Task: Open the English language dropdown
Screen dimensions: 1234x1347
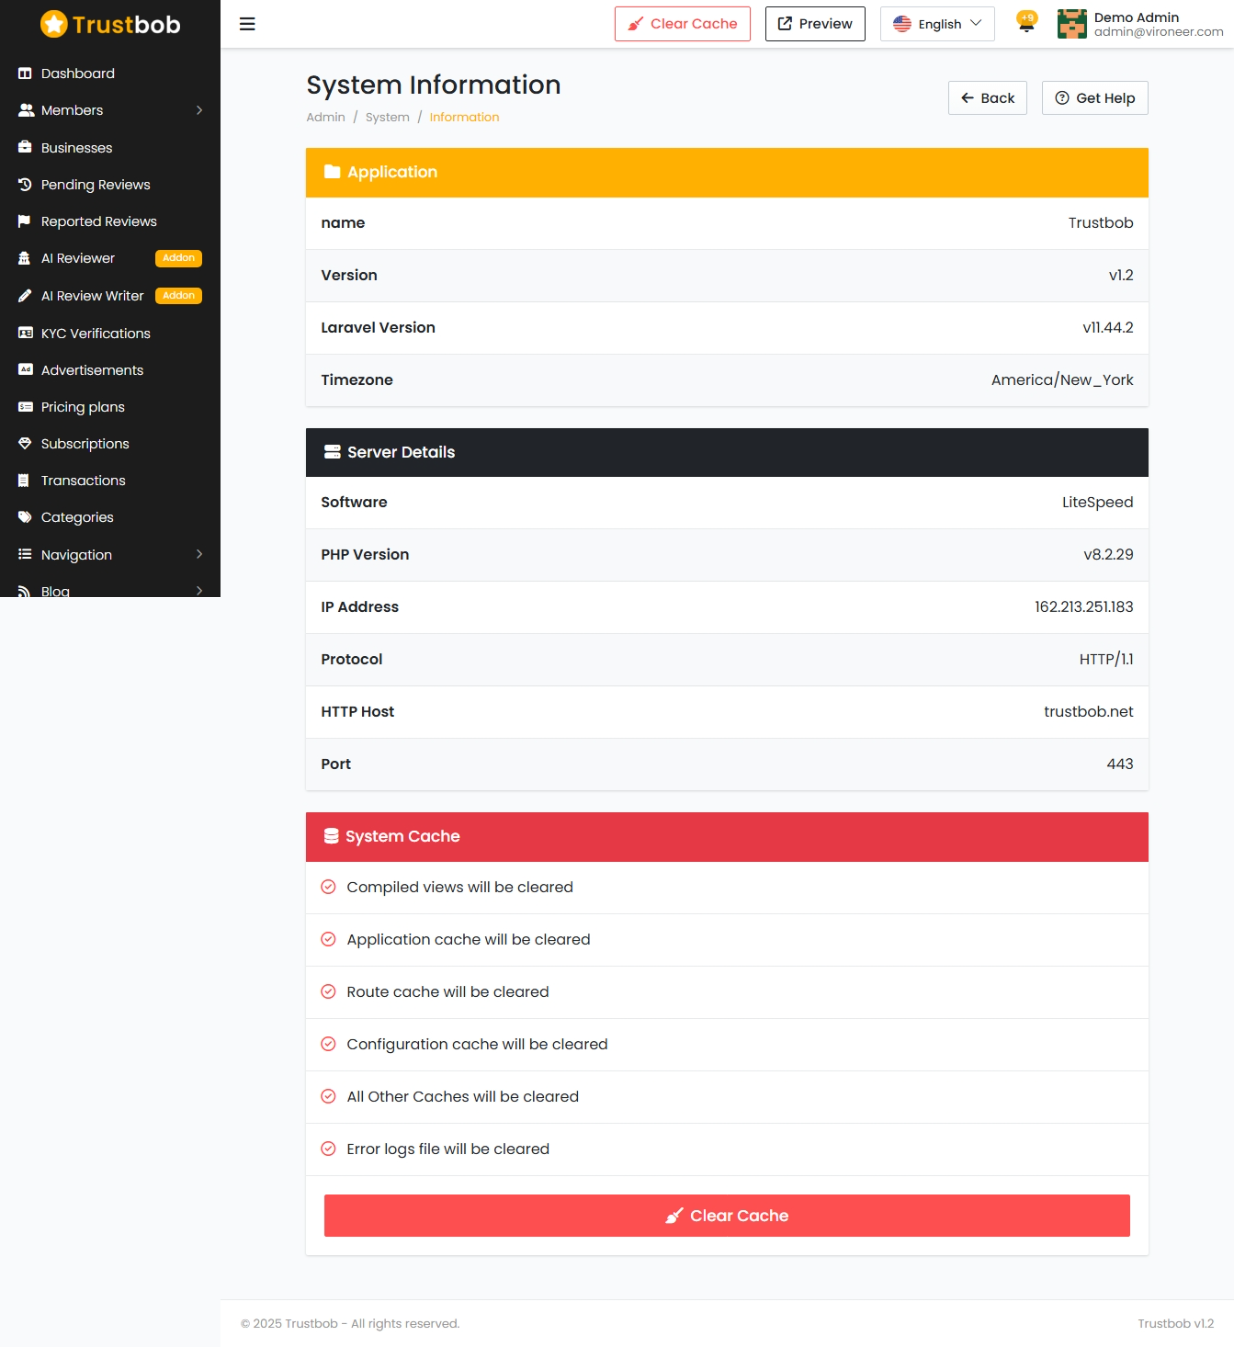Action: (x=937, y=24)
